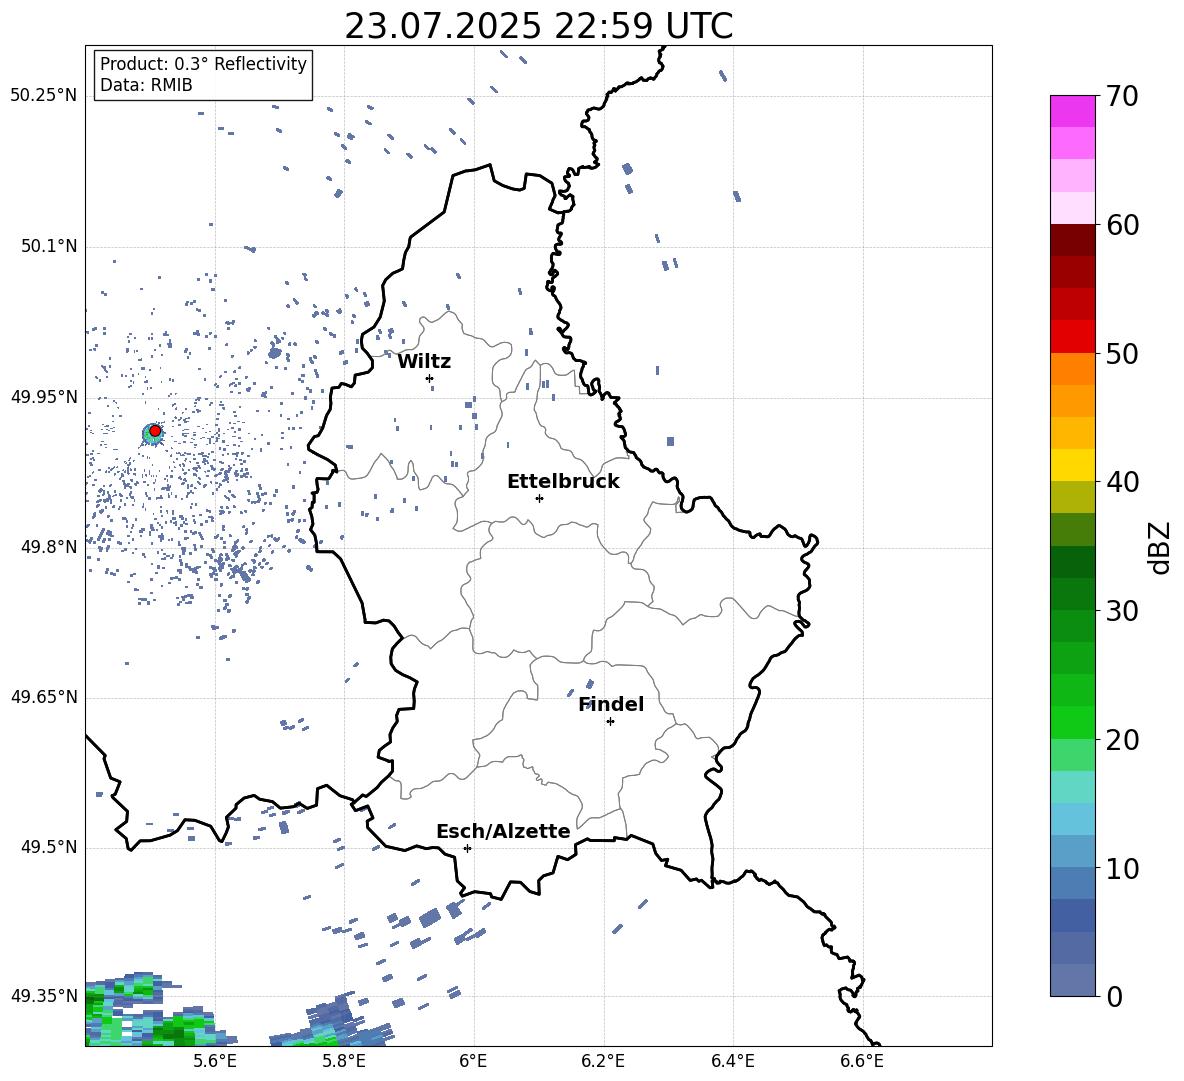Screen dimensions: 1184x1081
Task: Click the magenta 70 dBZ colorbar top
Action: coord(1072,111)
